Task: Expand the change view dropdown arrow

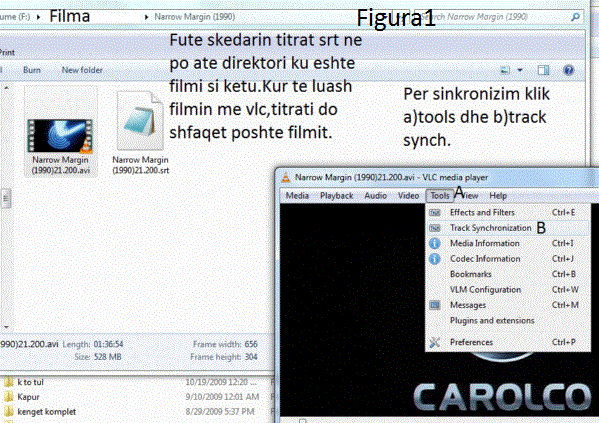Action: pos(520,70)
